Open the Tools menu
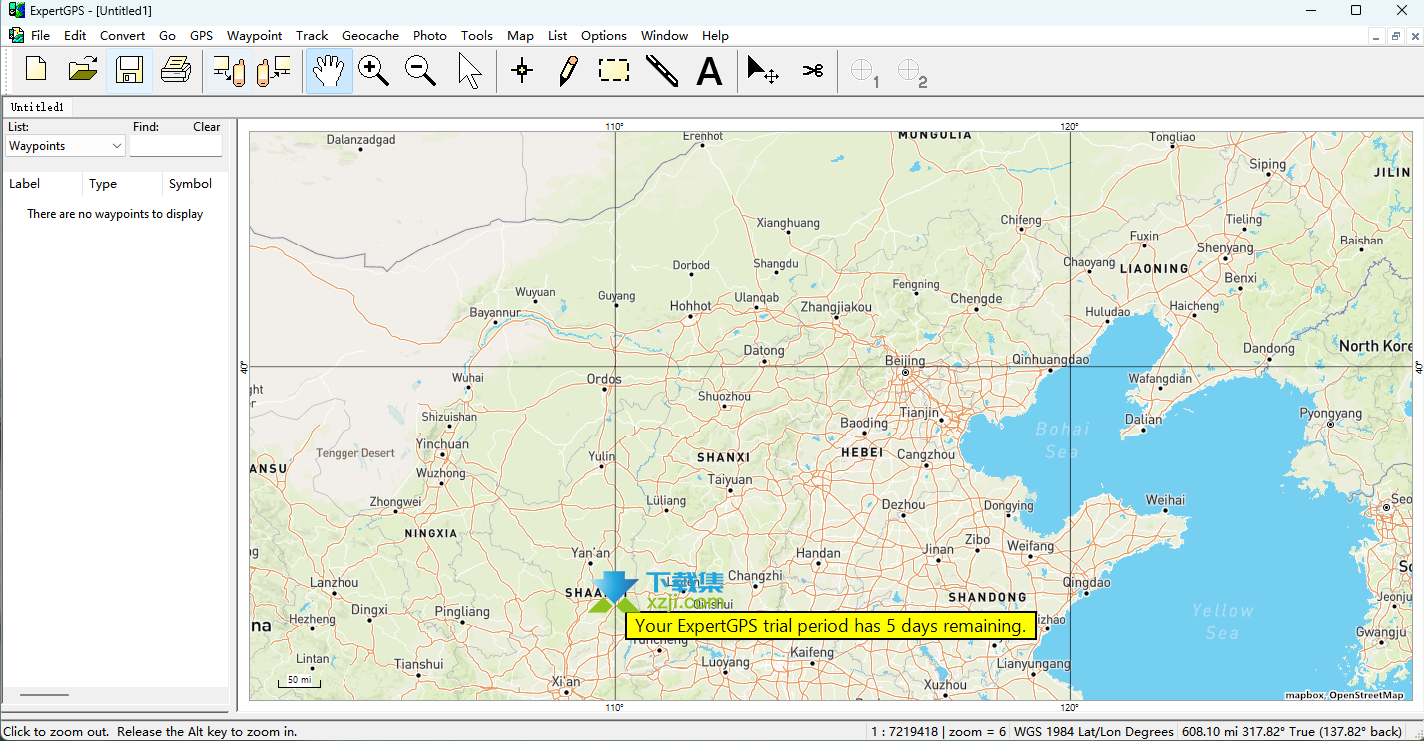Viewport: 1424px width, 741px height. (x=477, y=35)
